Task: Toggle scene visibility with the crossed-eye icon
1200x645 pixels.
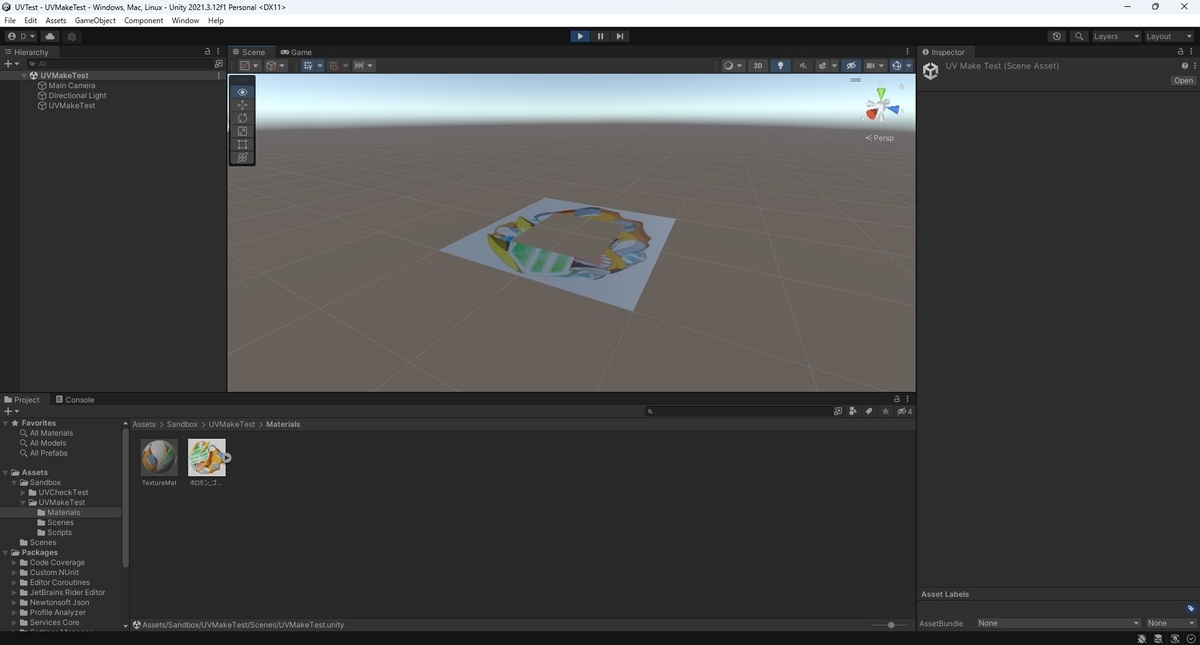Action: tap(851, 65)
